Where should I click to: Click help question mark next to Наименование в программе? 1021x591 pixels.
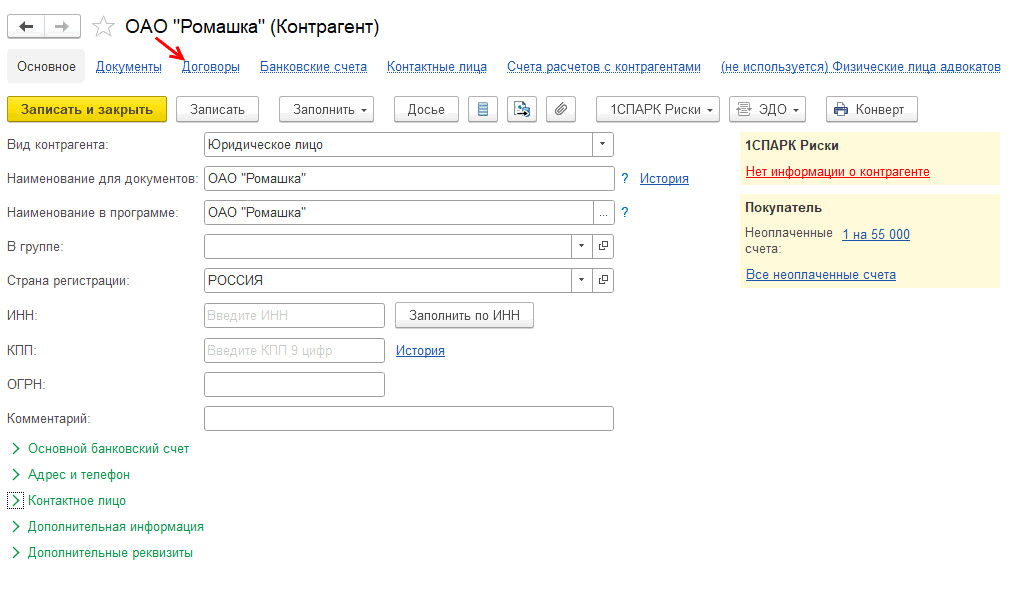[625, 213]
